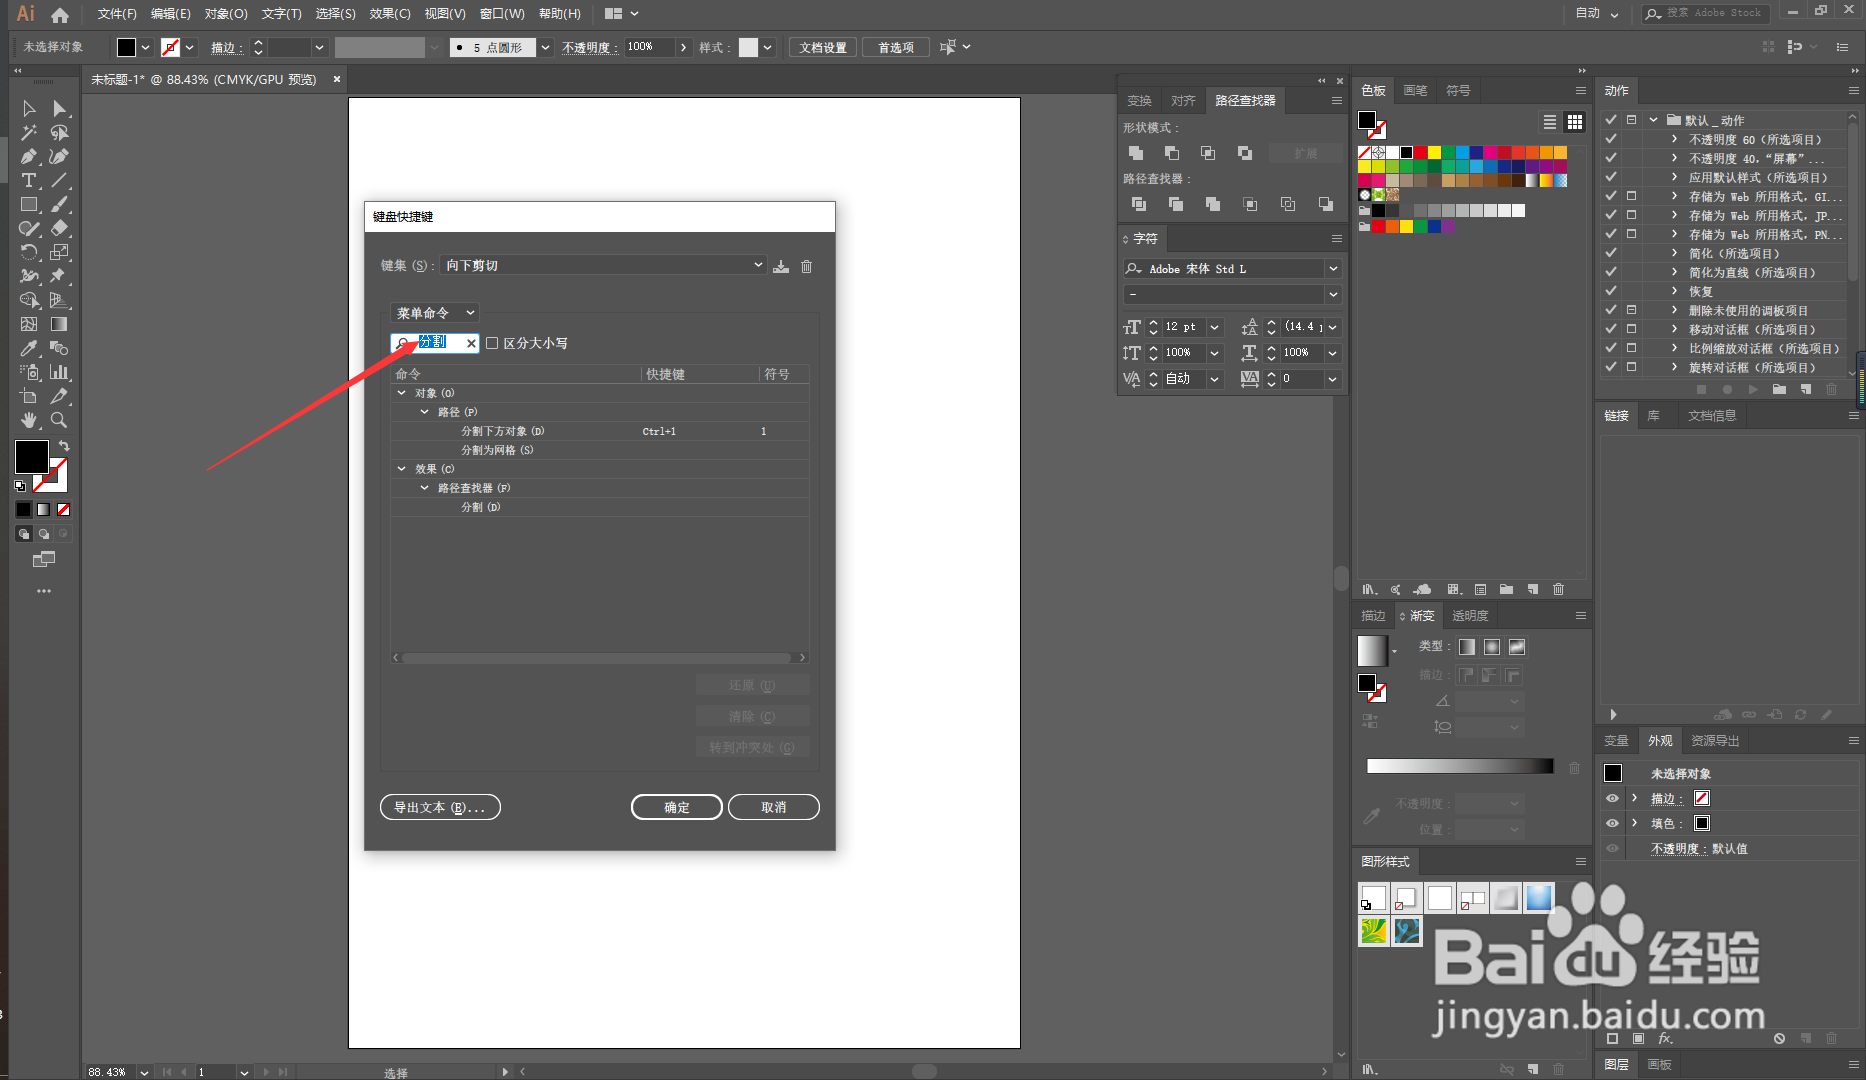
Task: Collapse the 效果 (C) tree node
Action: coord(402,469)
